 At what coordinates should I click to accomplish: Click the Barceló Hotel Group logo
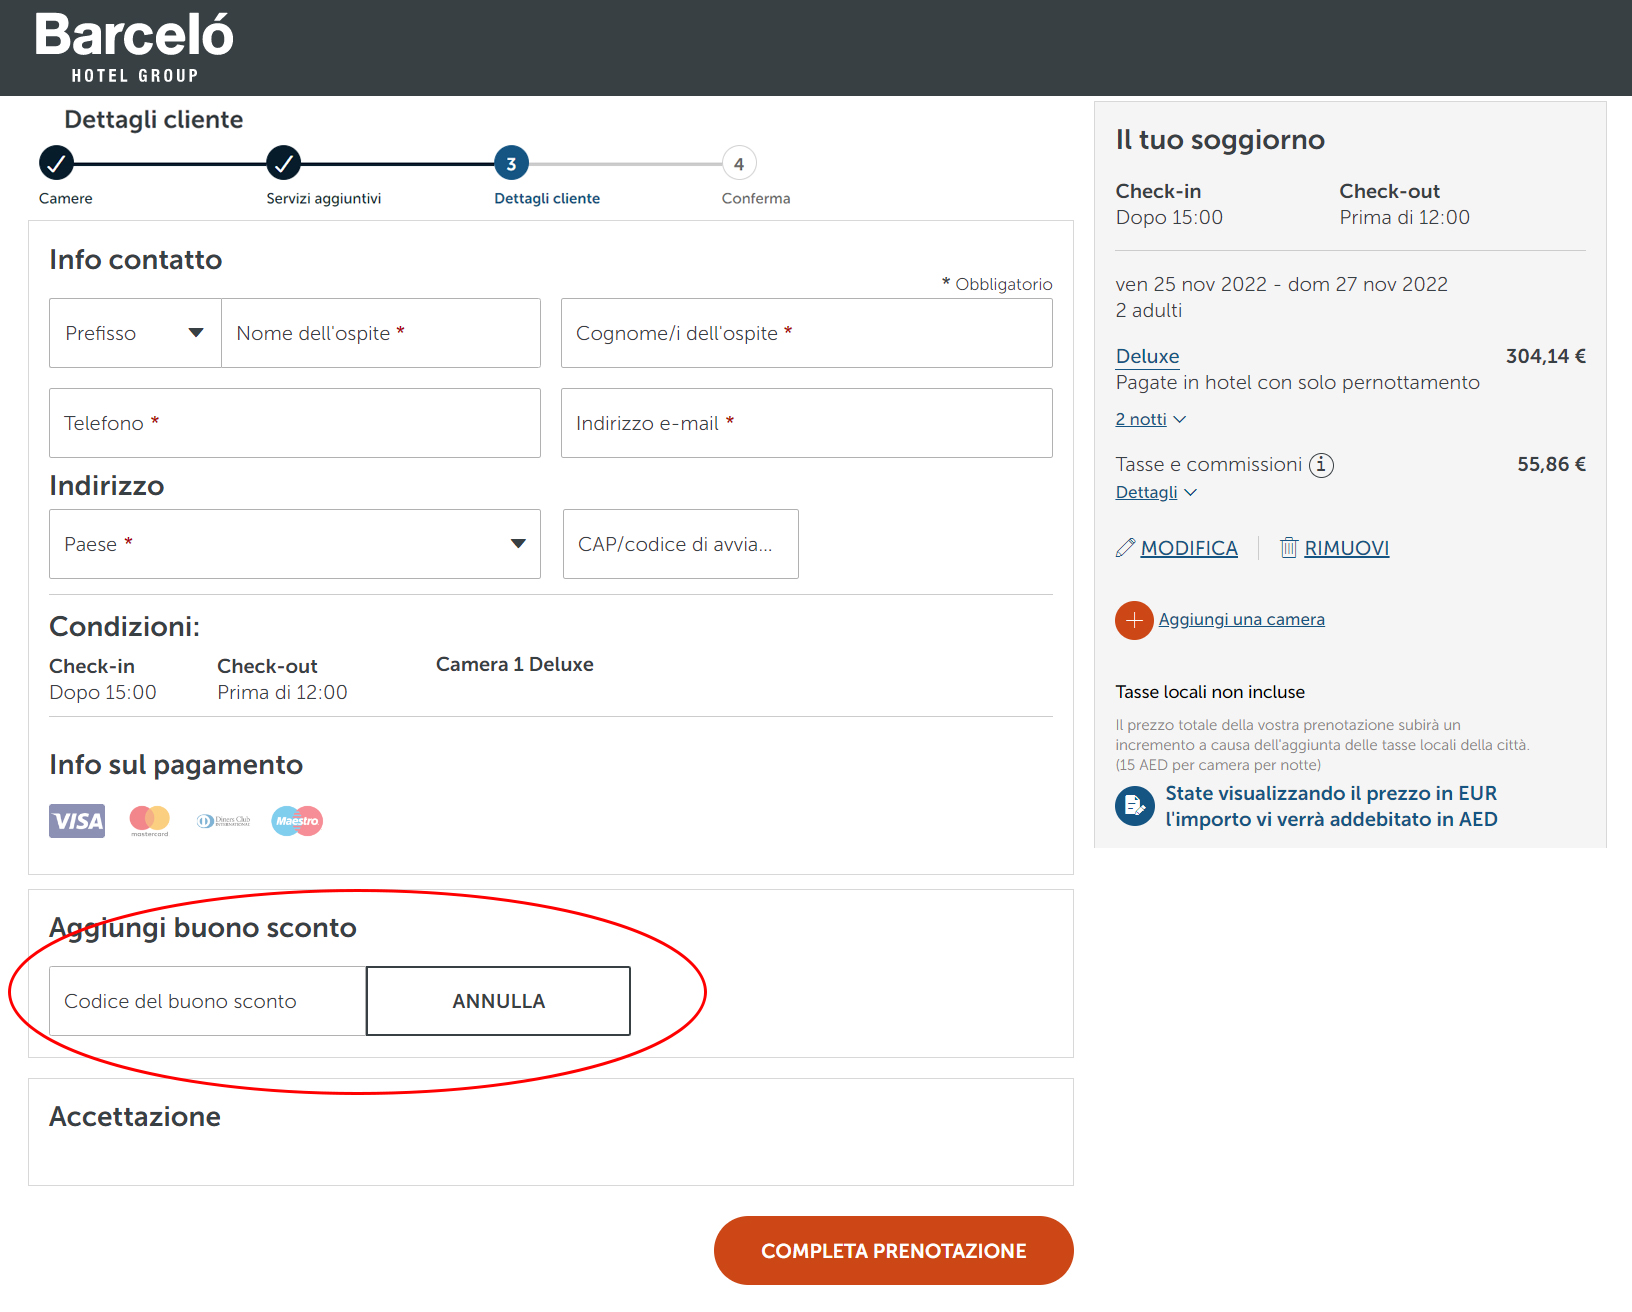134,48
